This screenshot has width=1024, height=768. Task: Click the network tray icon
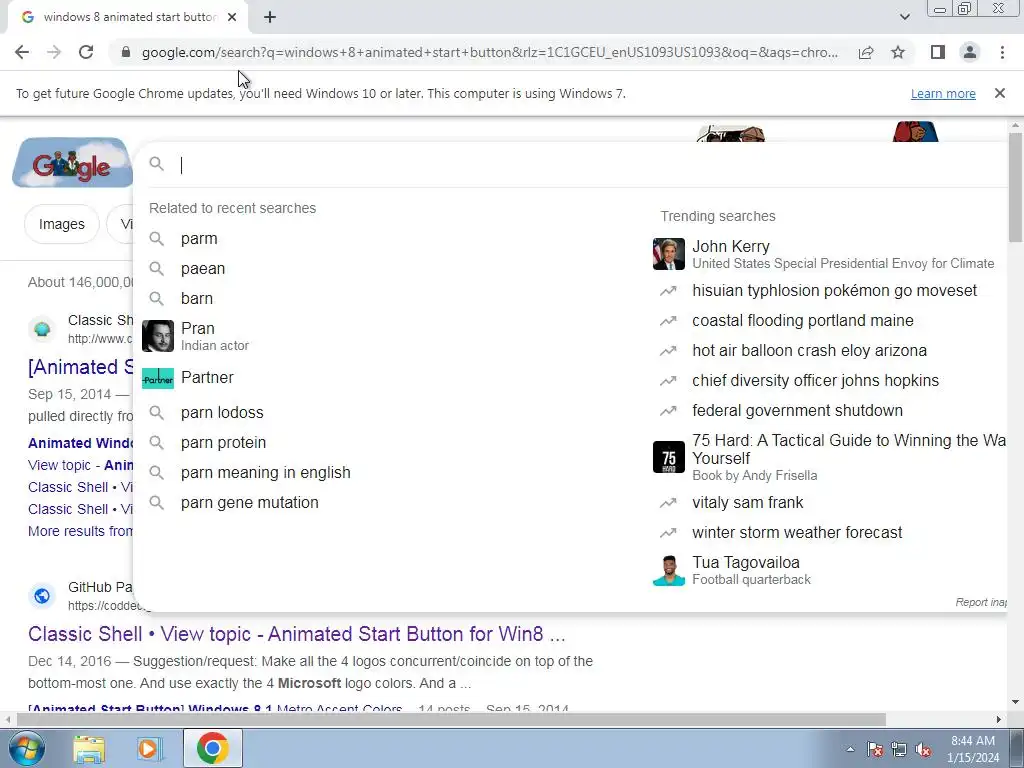[x=899, y=749]
